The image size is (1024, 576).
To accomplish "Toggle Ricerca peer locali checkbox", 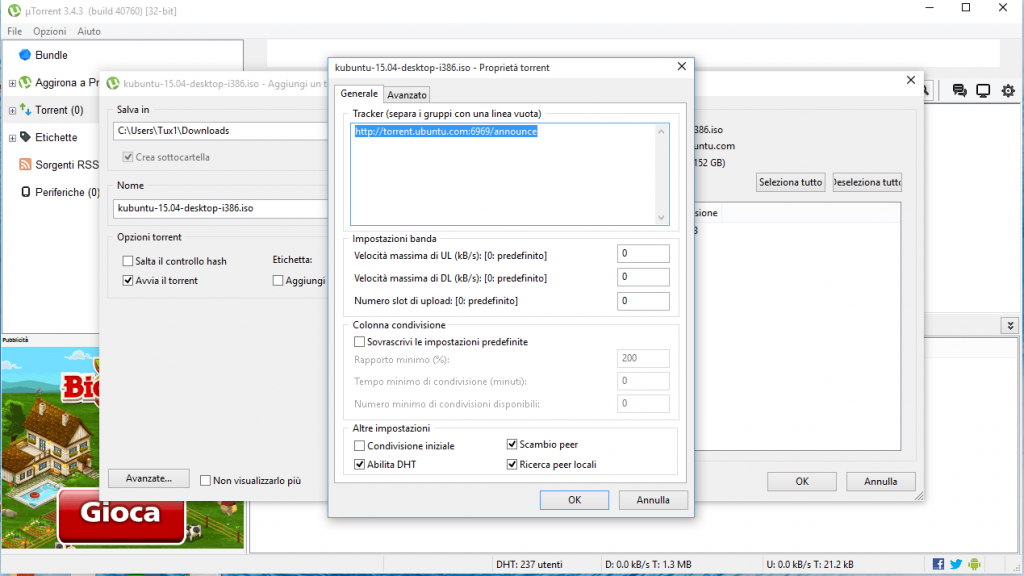I will coord(512,464).
